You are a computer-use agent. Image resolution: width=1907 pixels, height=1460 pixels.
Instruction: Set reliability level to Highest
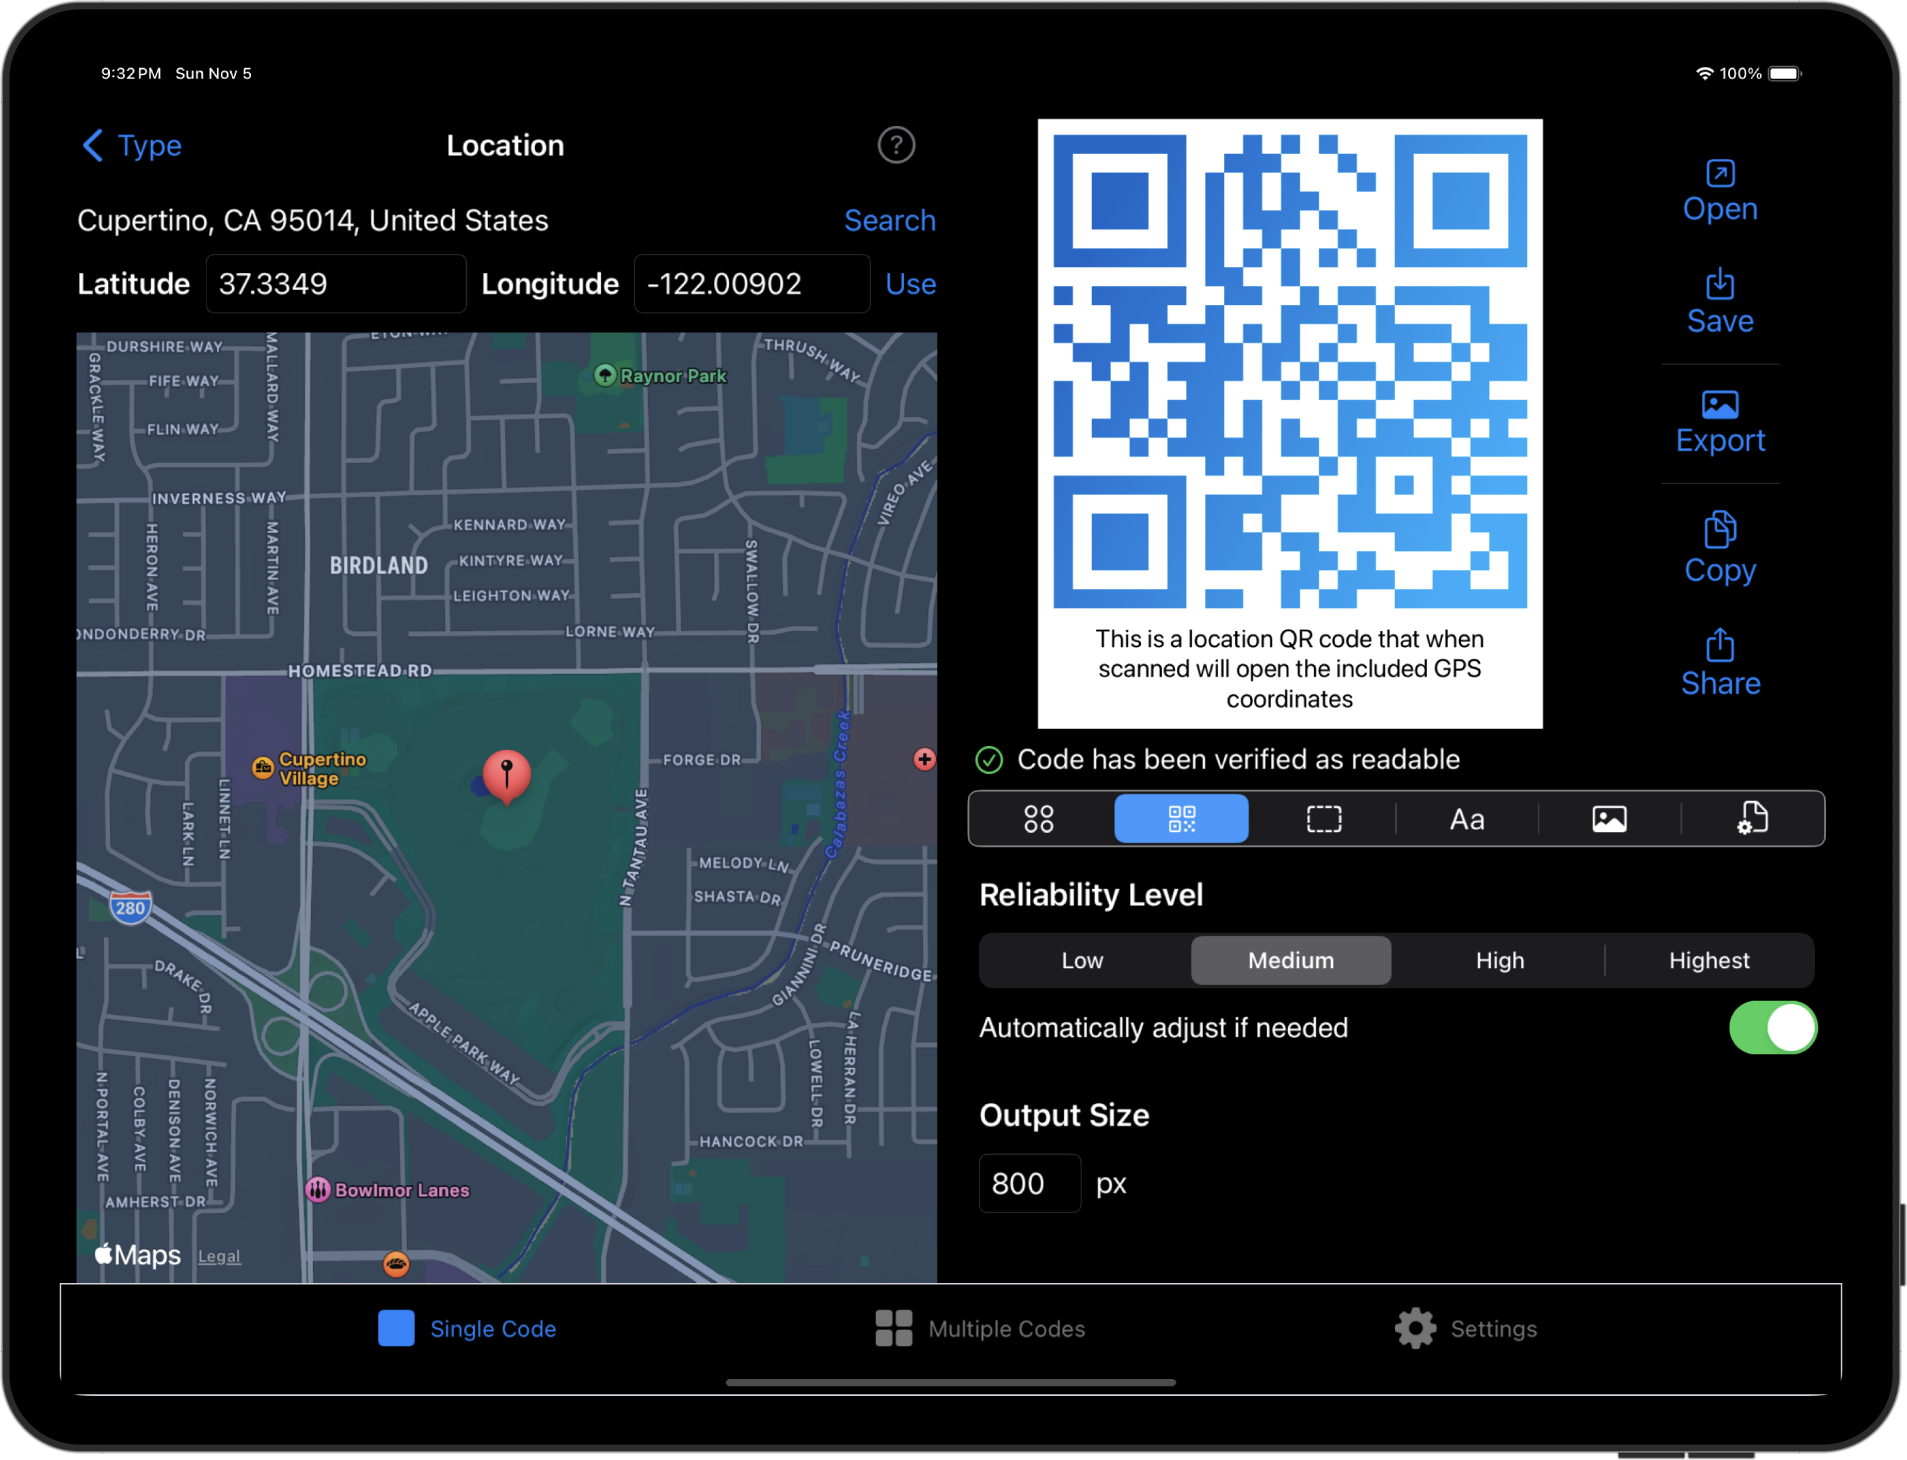coord(1709,960)
